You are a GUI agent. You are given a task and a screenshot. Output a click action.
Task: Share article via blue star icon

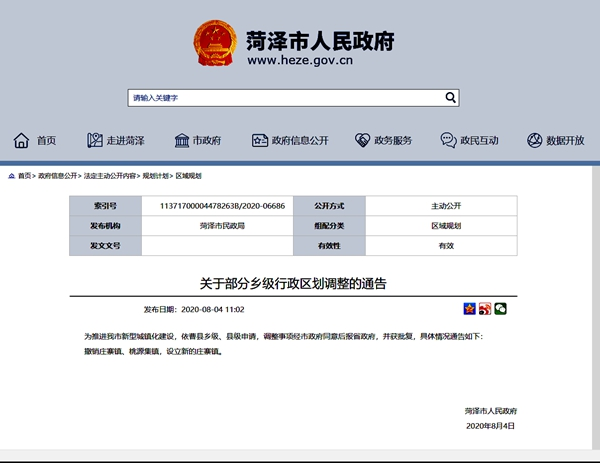coord(470,309)
